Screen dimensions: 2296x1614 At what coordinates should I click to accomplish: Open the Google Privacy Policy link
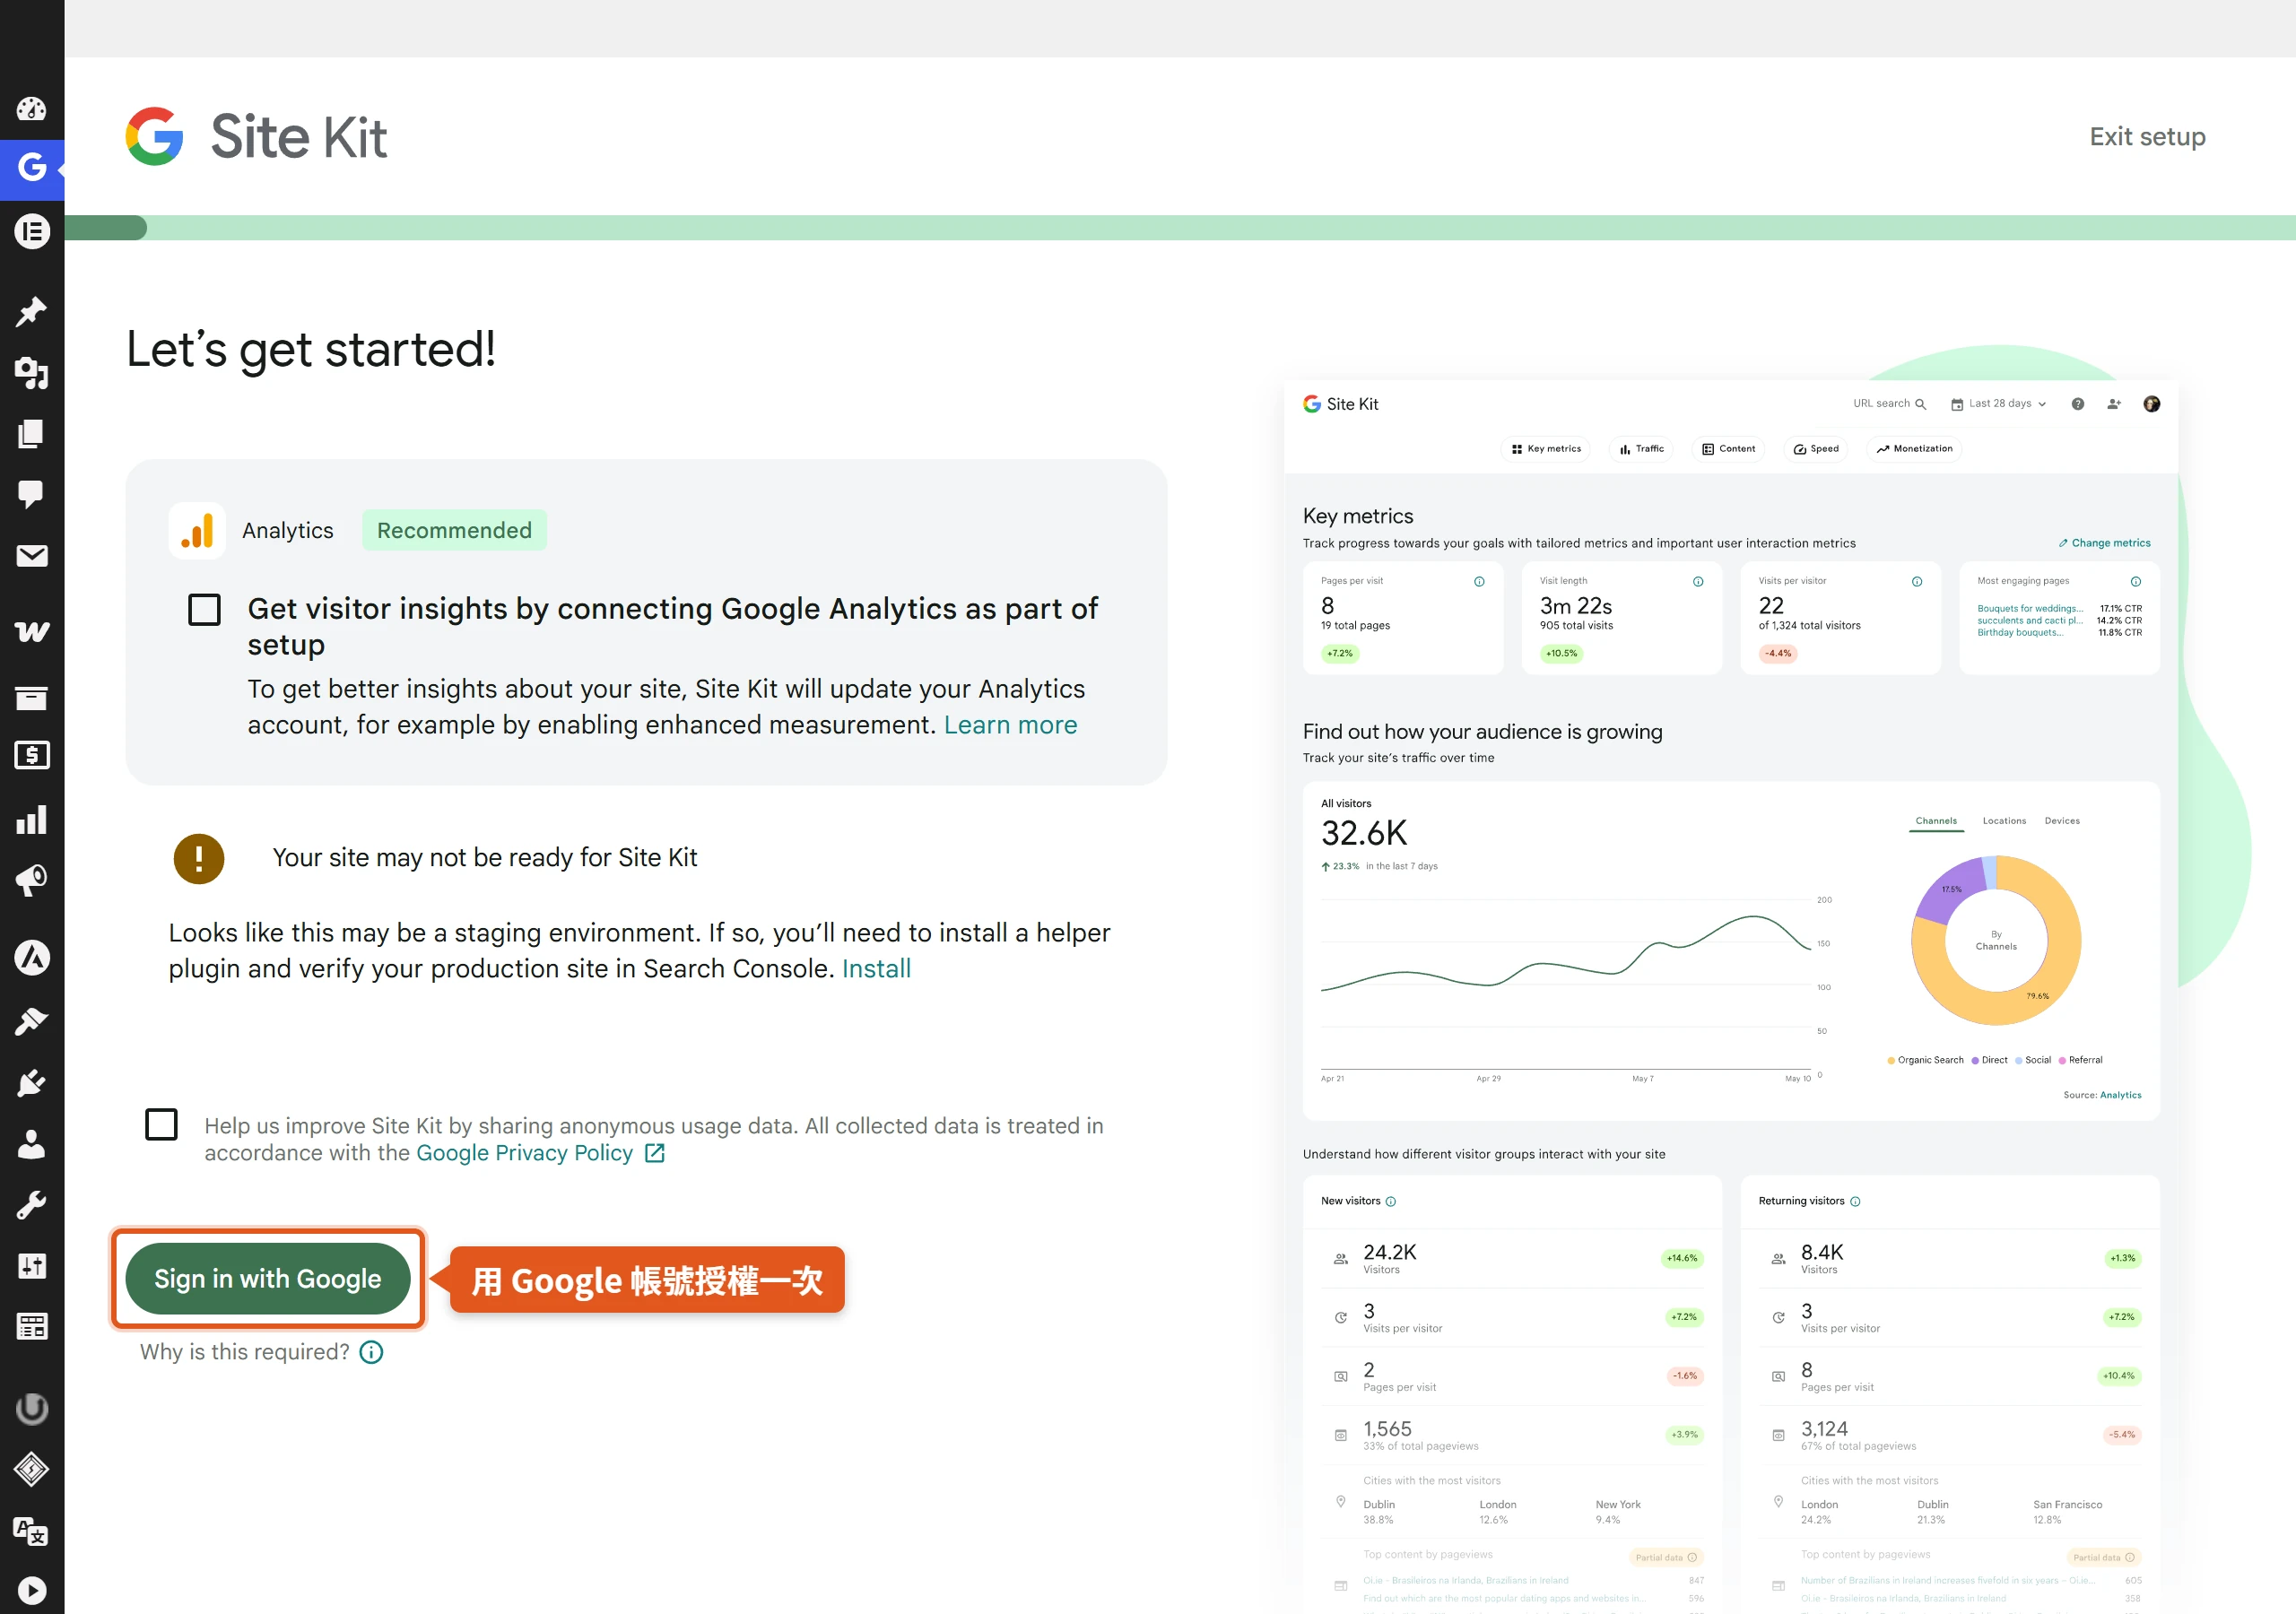click(x=524, y=1153)
